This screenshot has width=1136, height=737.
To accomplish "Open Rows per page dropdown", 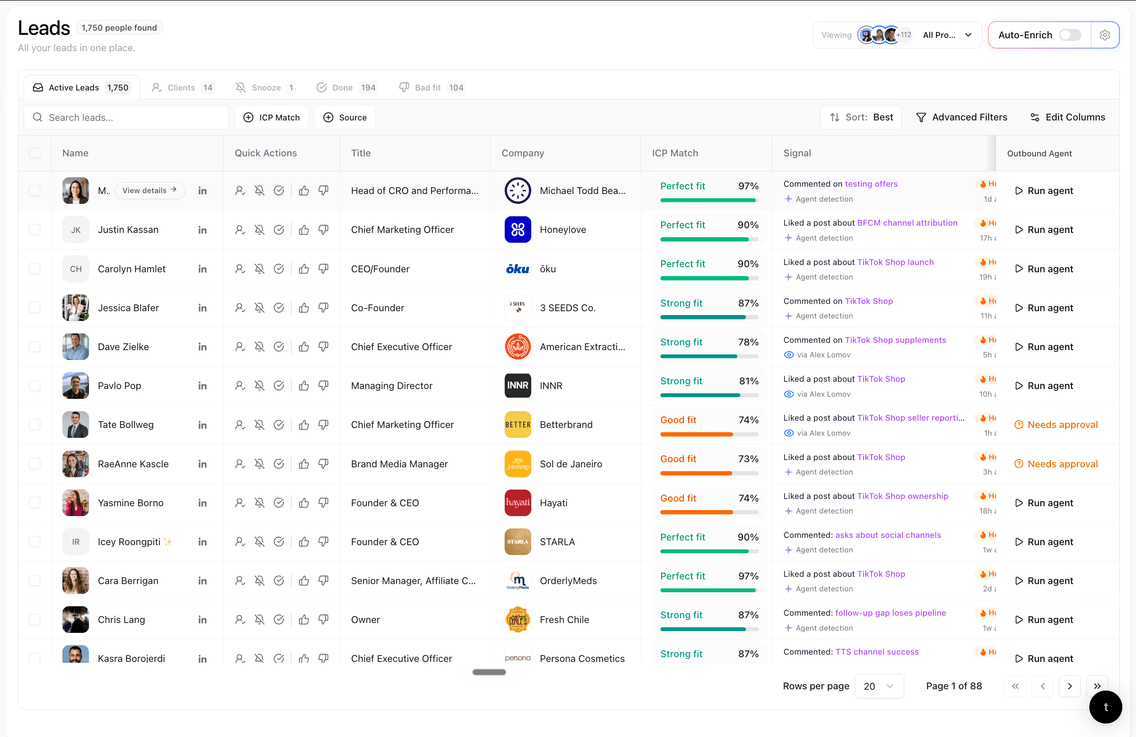I will 879,686.
